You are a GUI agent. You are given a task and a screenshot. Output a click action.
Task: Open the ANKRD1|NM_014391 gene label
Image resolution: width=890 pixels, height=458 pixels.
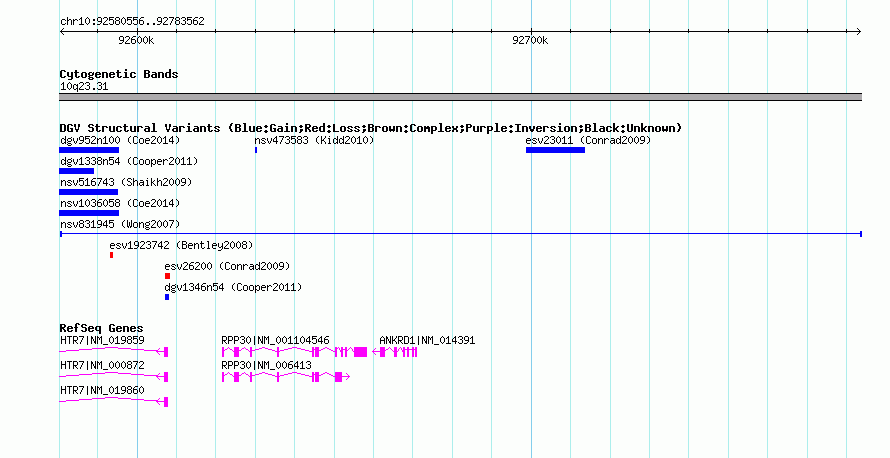coord(427,341)
